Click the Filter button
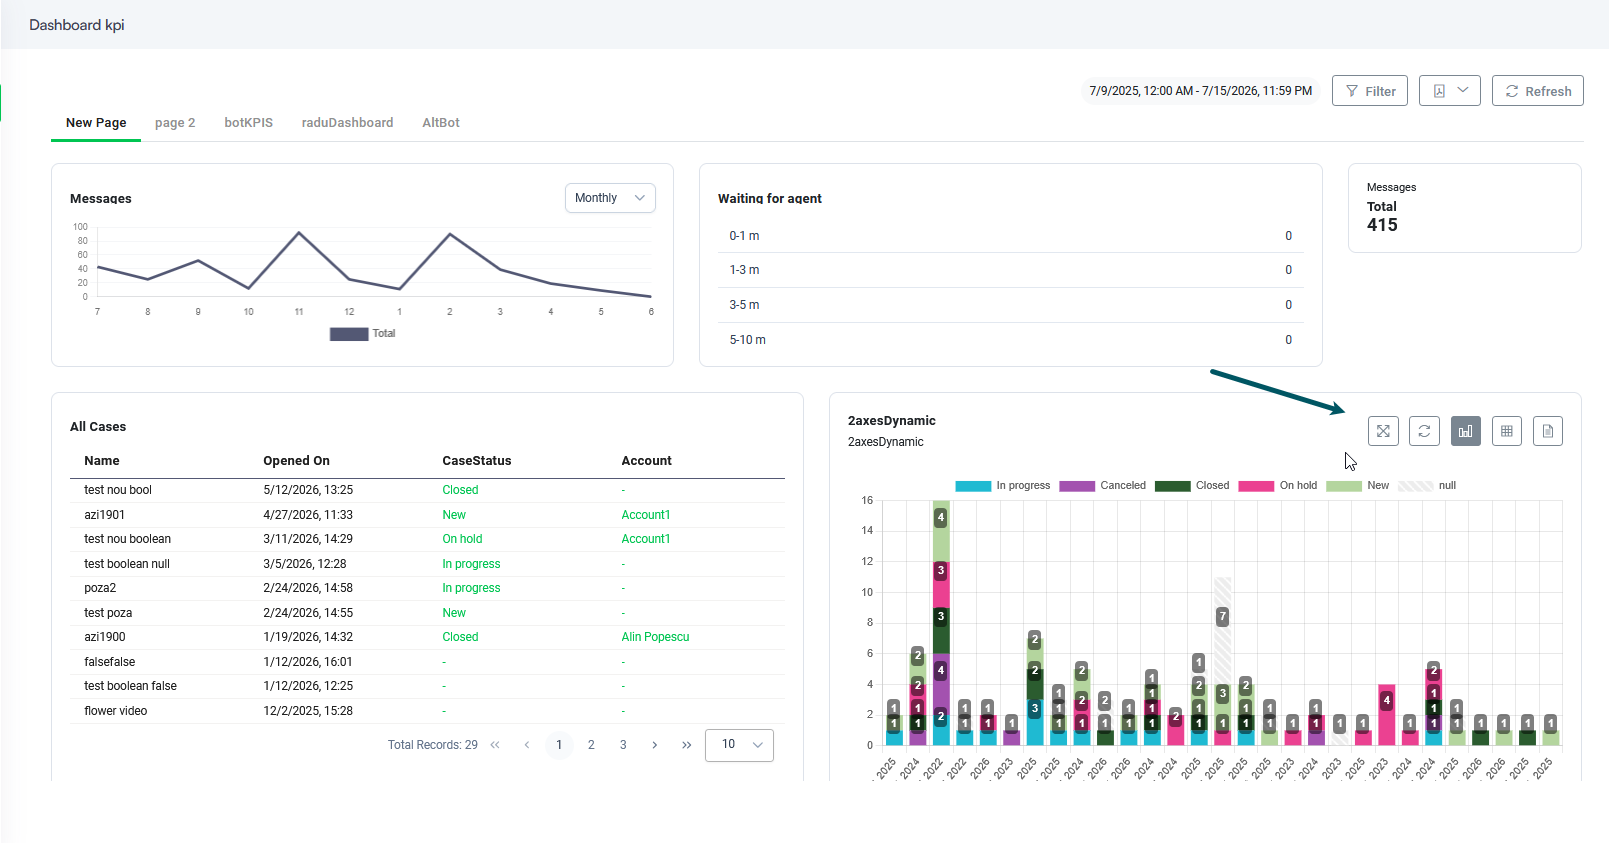The width and height of the screenshot is (1609, 843). 1370,91
